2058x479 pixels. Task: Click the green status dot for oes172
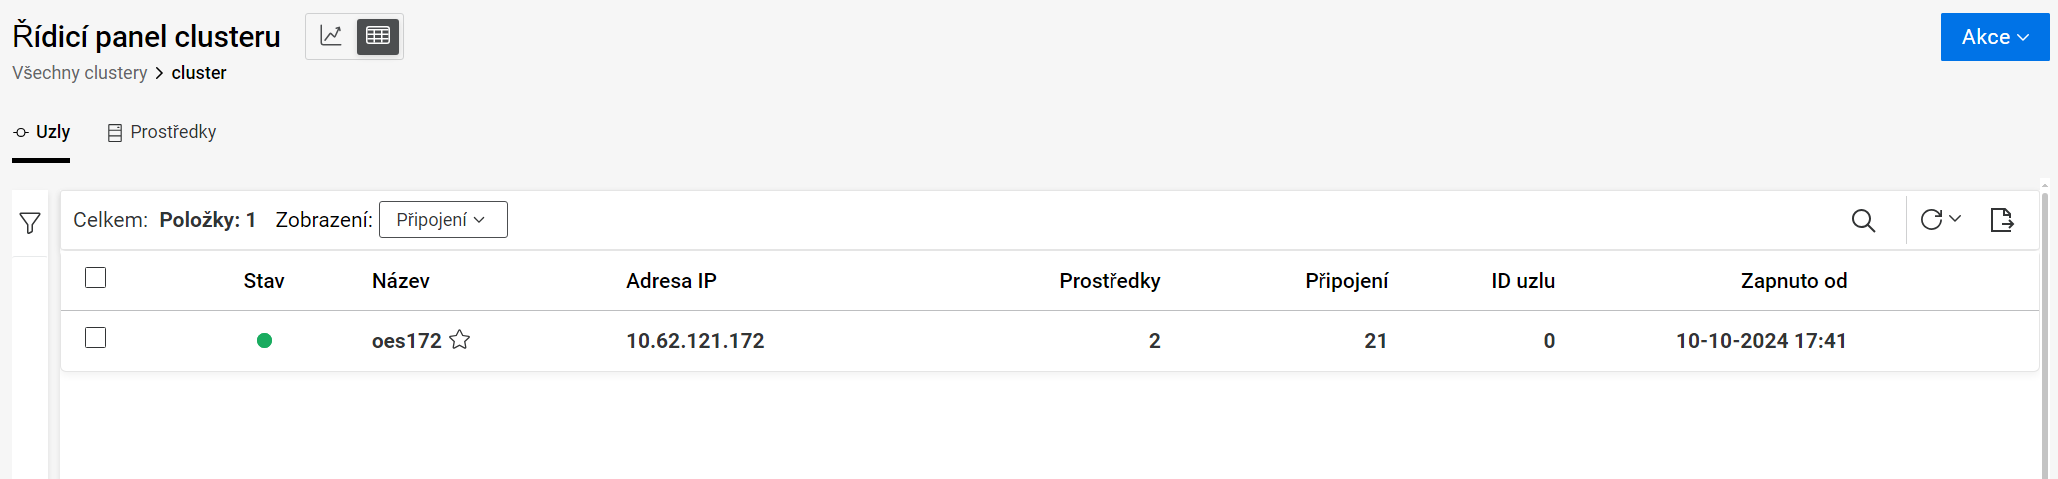pyautogui.click(x=264, y=341)
